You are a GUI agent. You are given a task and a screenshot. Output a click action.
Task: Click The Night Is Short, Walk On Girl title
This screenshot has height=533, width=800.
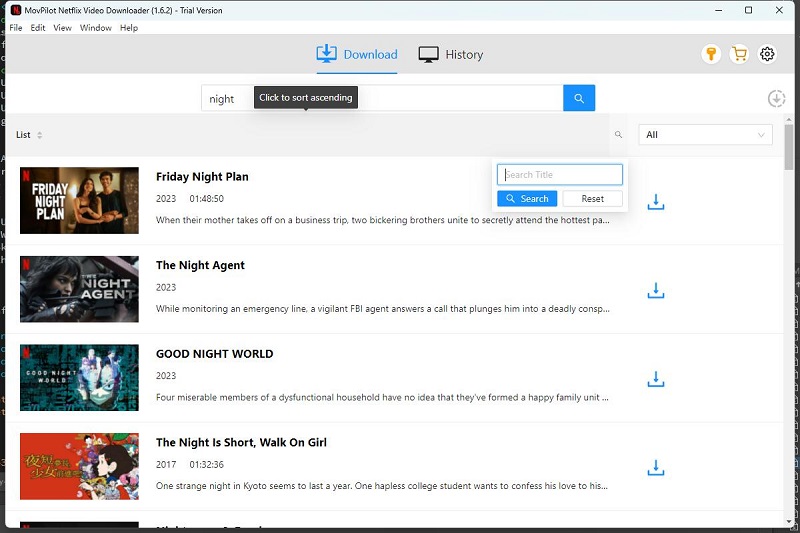pyautogui.click(x=241, y=443)
